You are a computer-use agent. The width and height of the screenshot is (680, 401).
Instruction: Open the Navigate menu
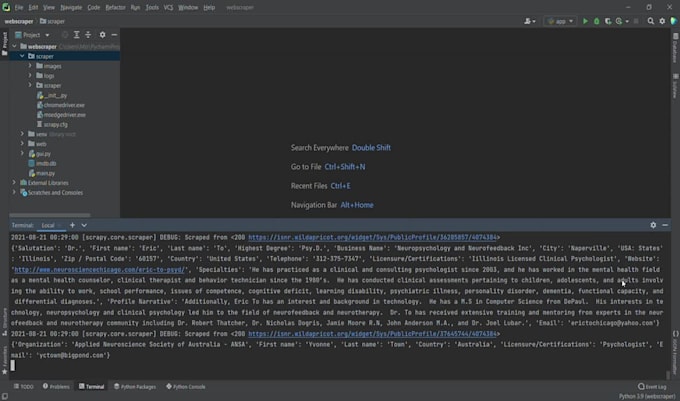click(71, 7)
